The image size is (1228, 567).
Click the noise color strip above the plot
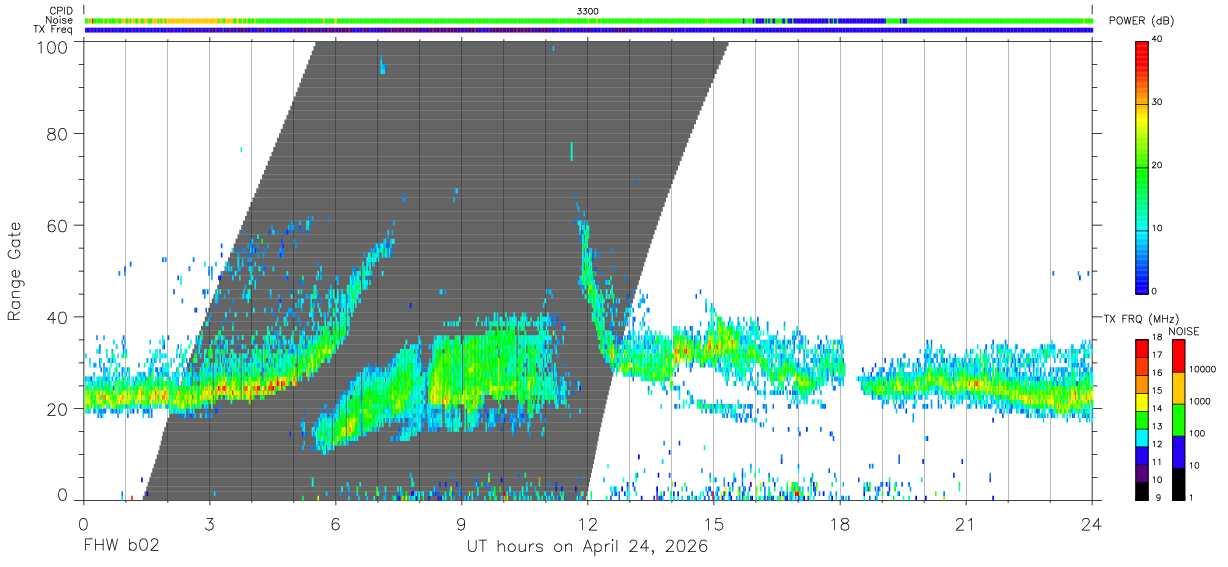coord(588,20)
